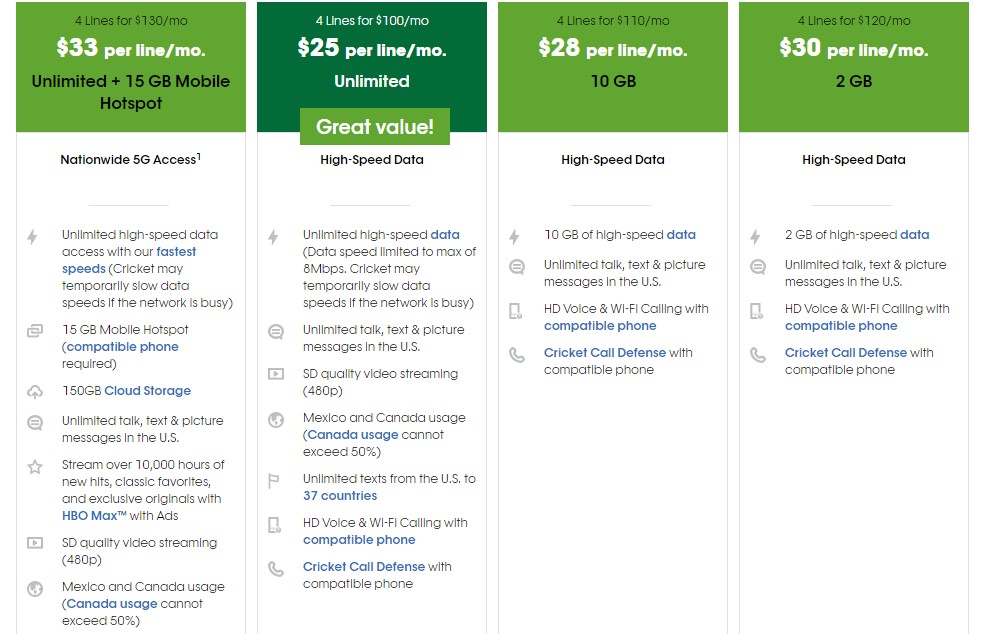985x634 pixels.
Task: Click the globe icon in the $25 plan
Action: pyautogui.click(x=276, y=420)
